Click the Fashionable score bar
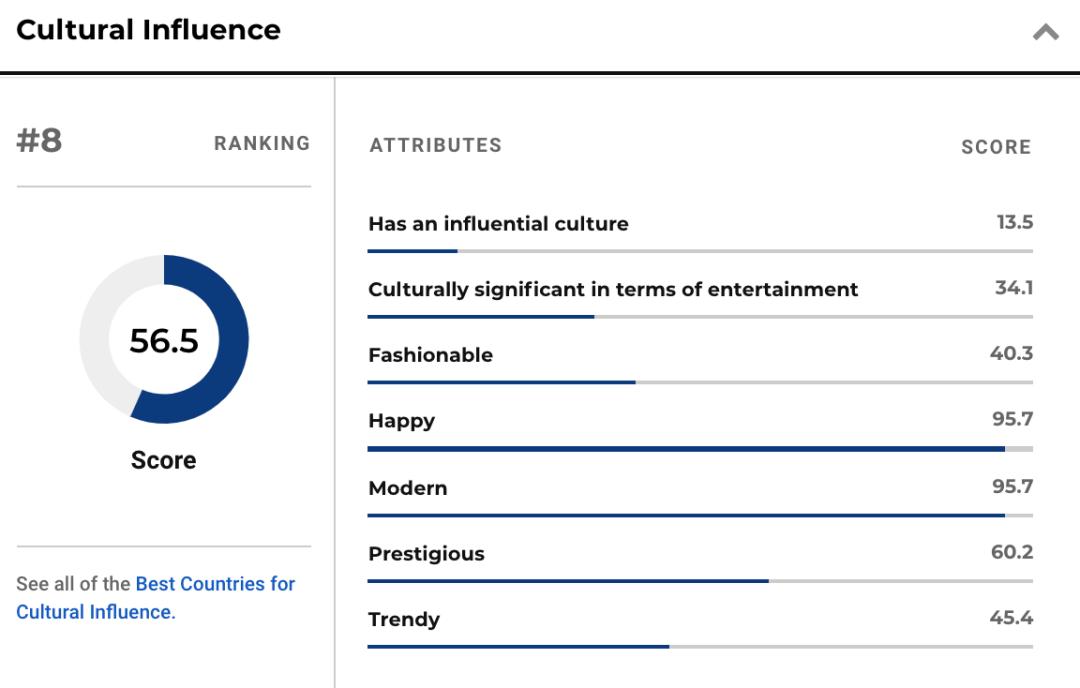The width and height of the screenshot is (1080, 688). pos(700,382)
